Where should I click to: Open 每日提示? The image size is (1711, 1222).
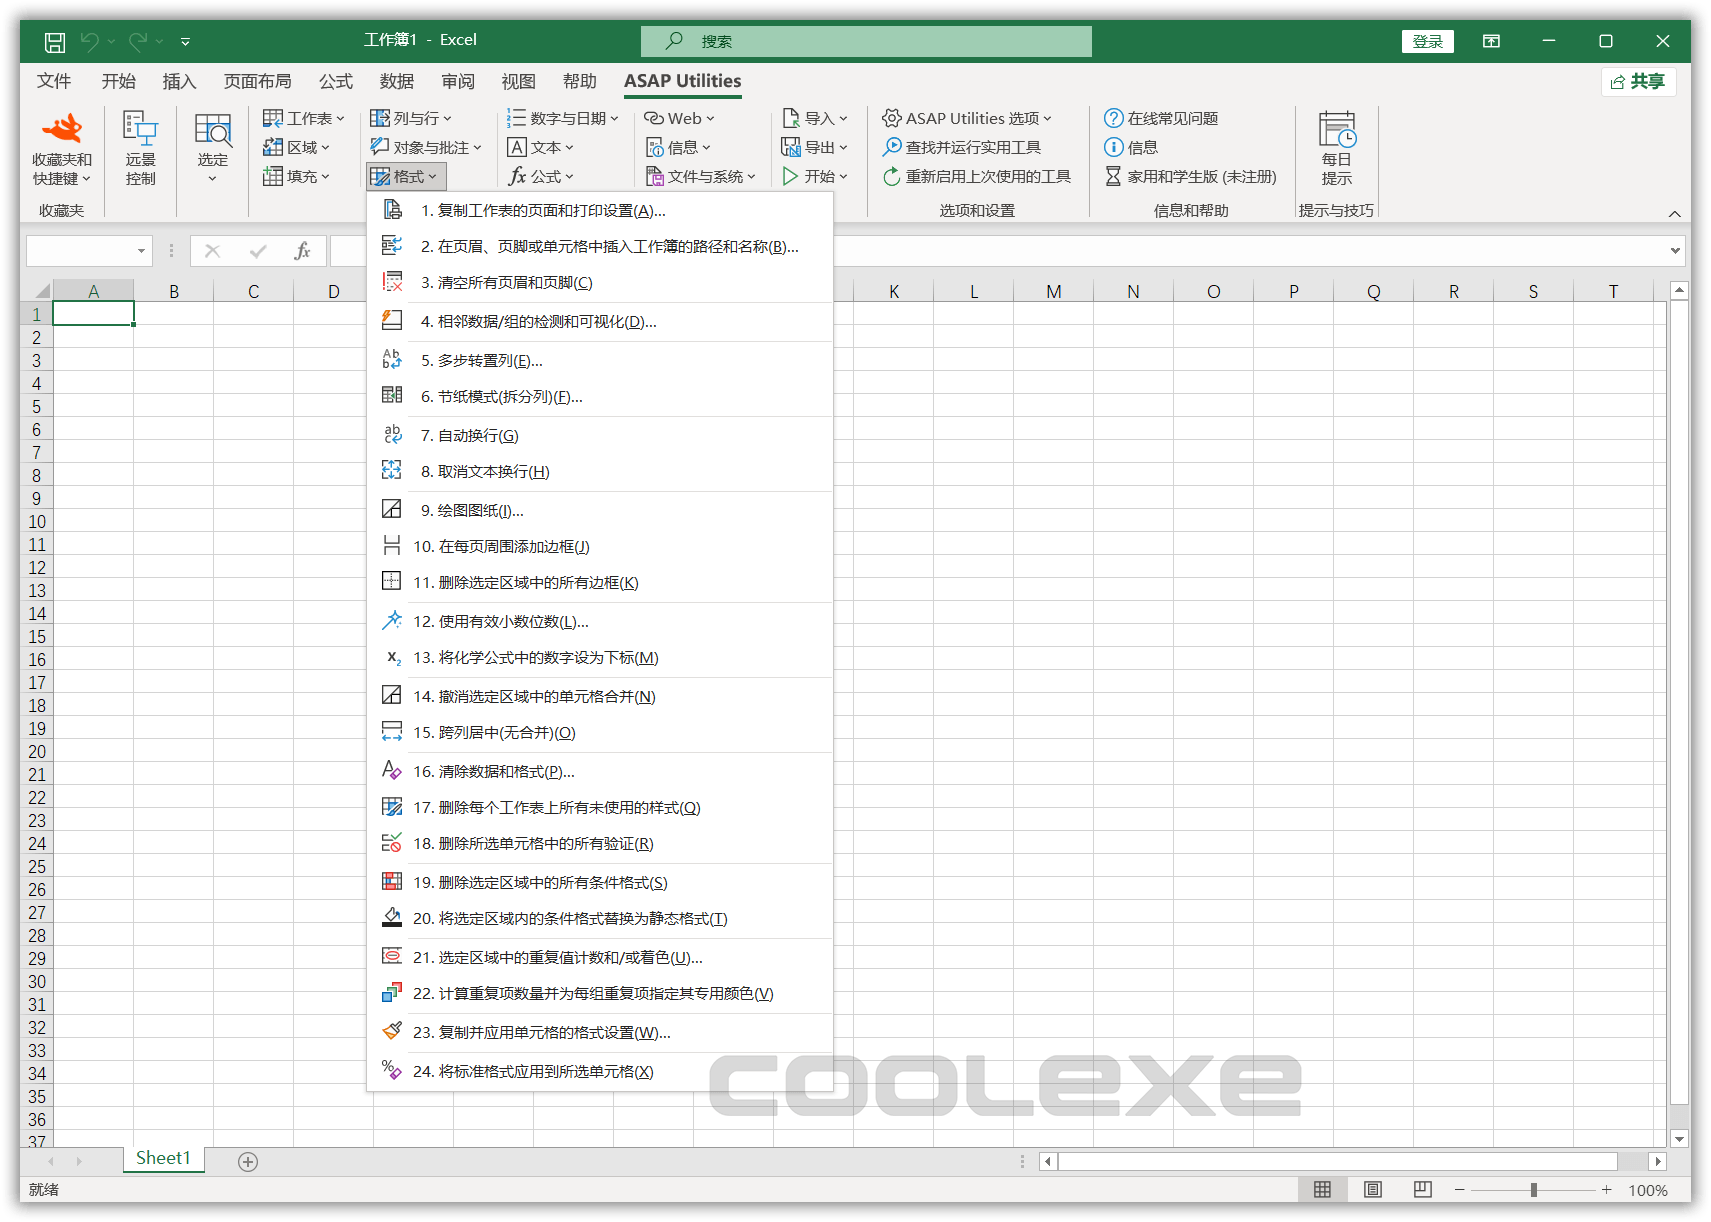click(x=1336, y=148)
